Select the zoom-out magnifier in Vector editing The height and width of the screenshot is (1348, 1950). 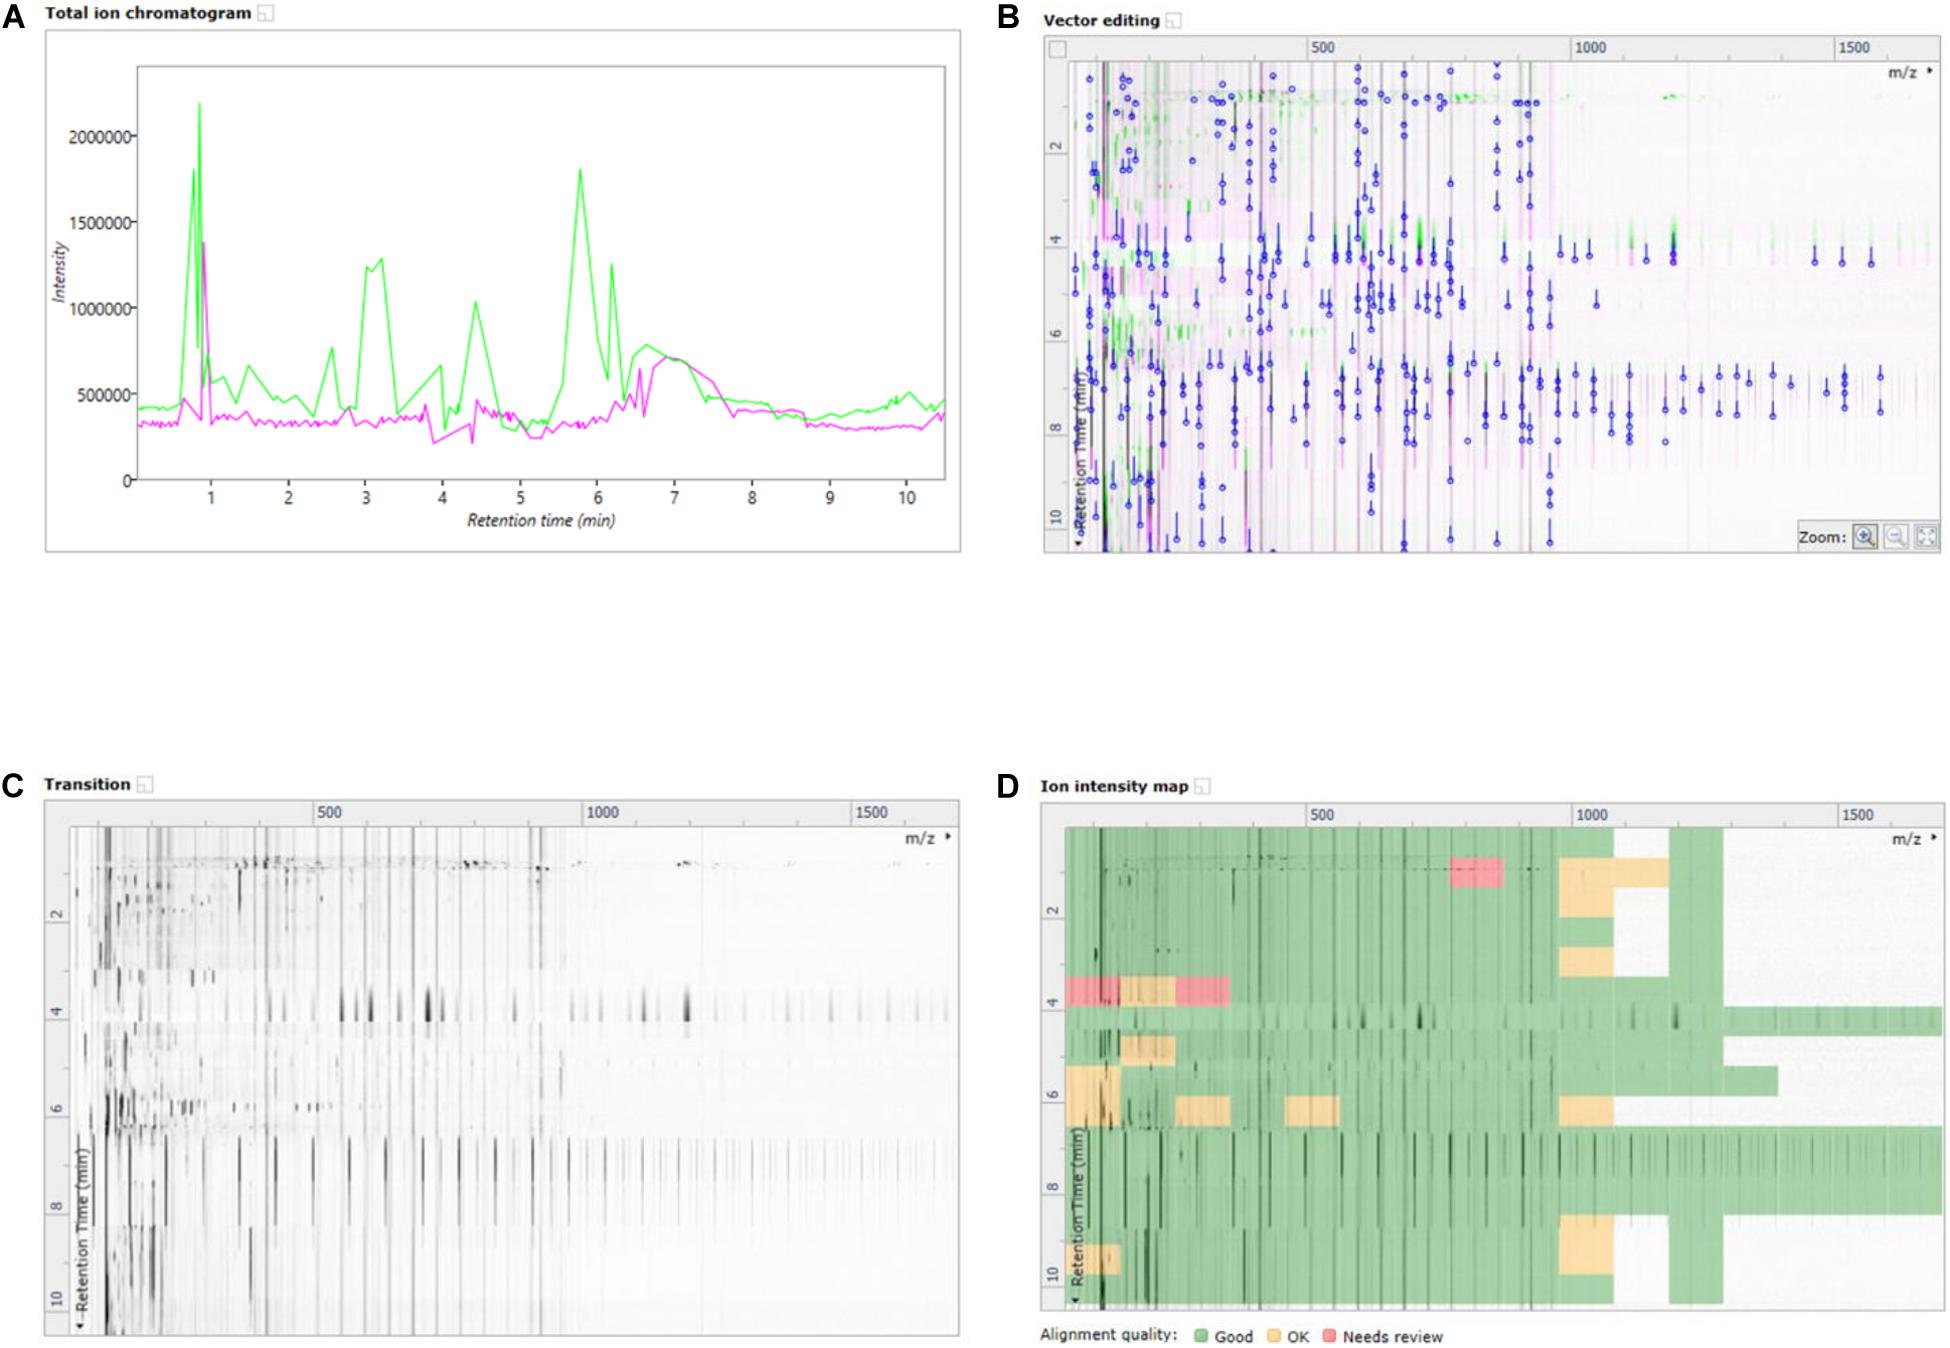coord(1895,537)
